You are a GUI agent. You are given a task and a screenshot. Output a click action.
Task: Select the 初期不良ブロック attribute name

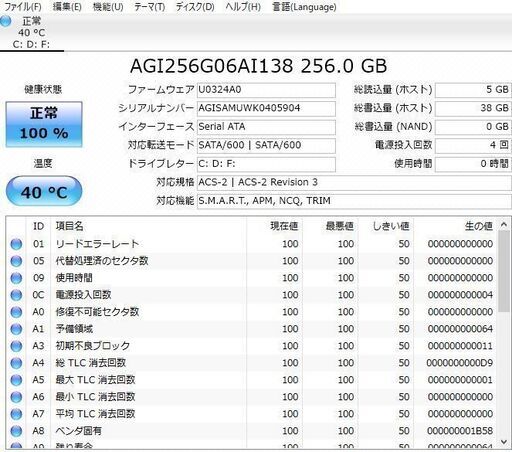[x=93, y=346]
